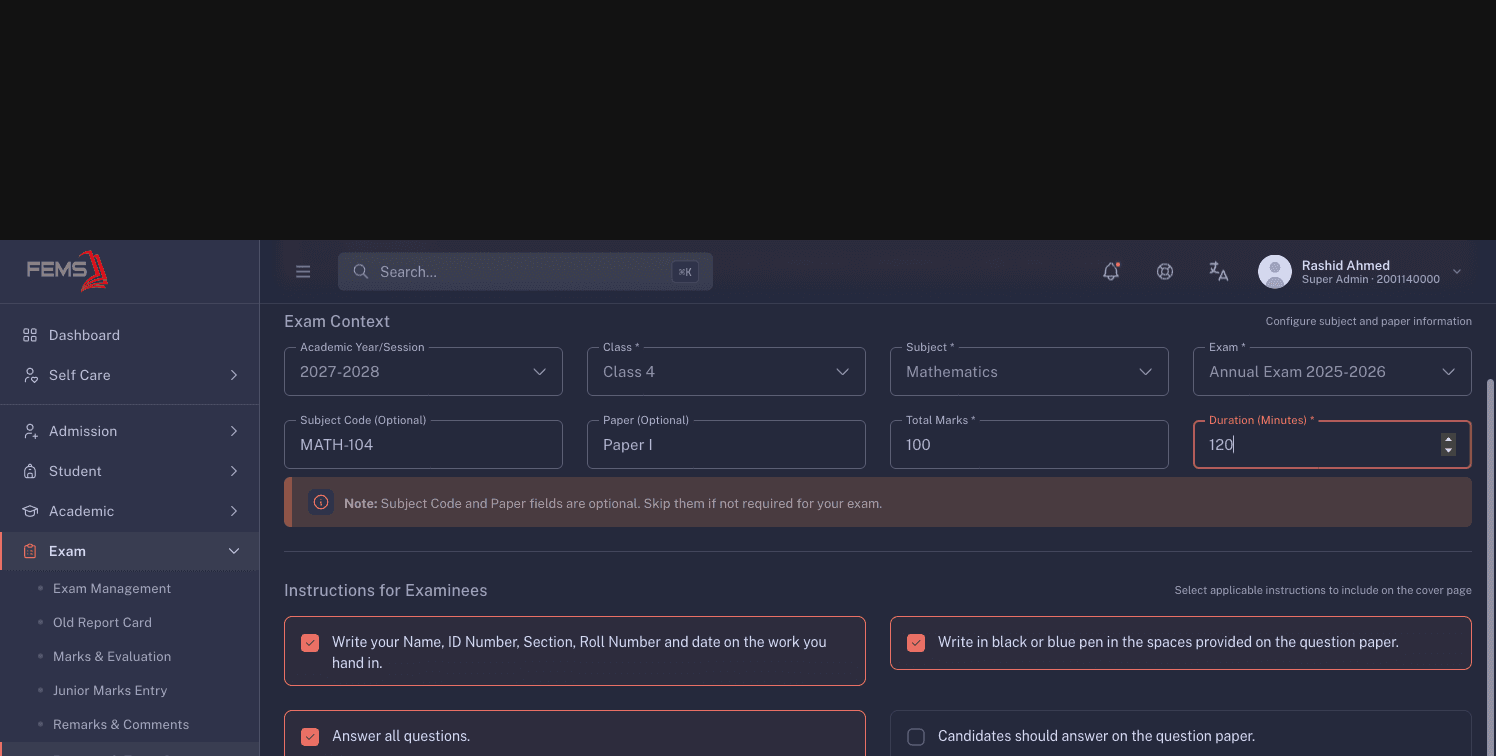Expand the Admission submenu chevron

234,431
